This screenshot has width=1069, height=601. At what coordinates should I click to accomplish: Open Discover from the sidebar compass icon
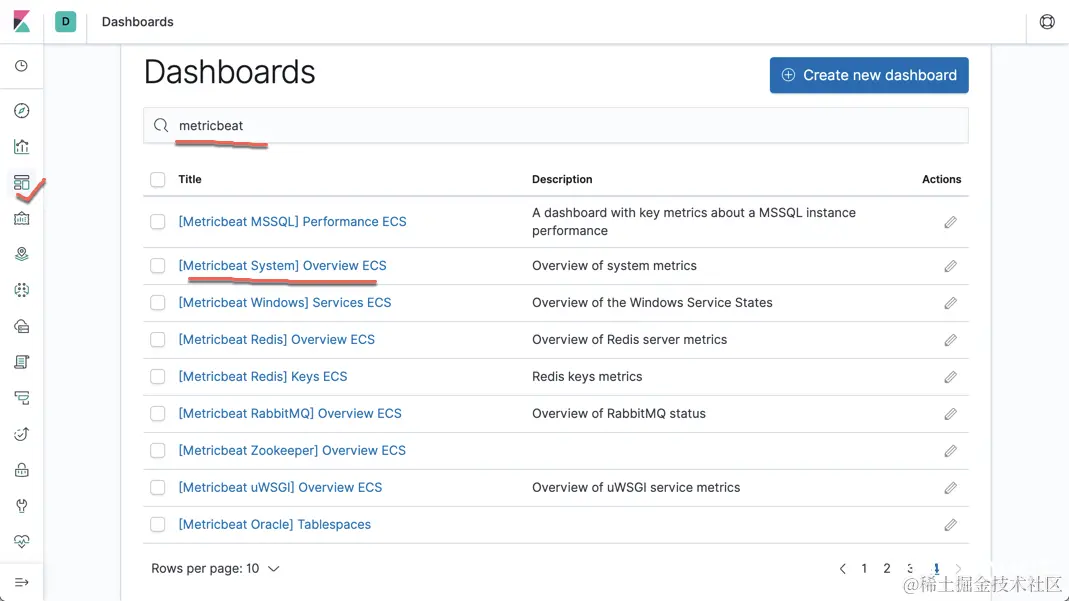21,111
